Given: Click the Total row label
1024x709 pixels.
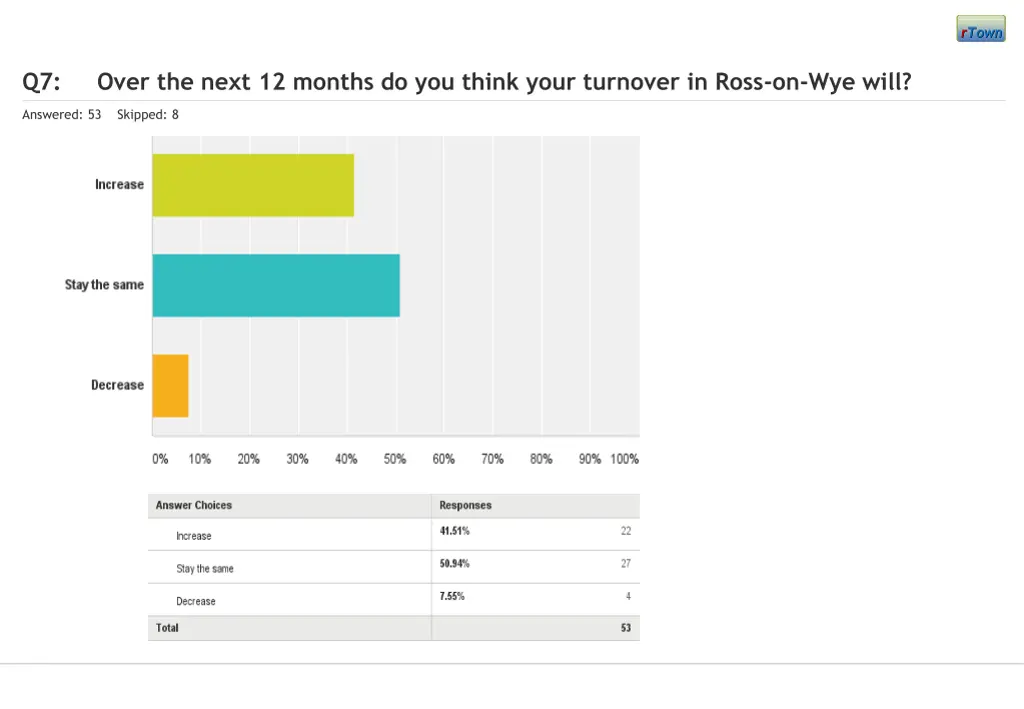Looking at the screenshot, I should [167, 628].
